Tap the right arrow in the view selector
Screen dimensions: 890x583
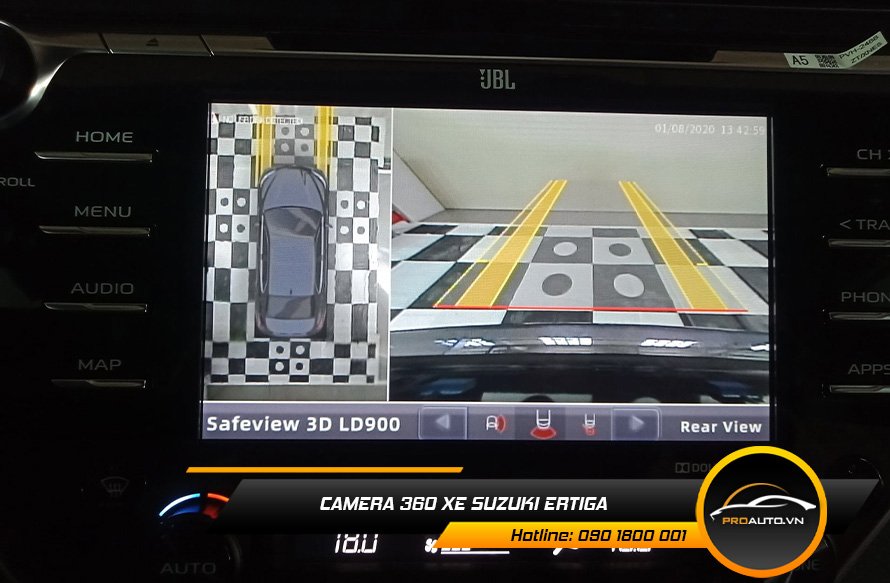point(635,424)
